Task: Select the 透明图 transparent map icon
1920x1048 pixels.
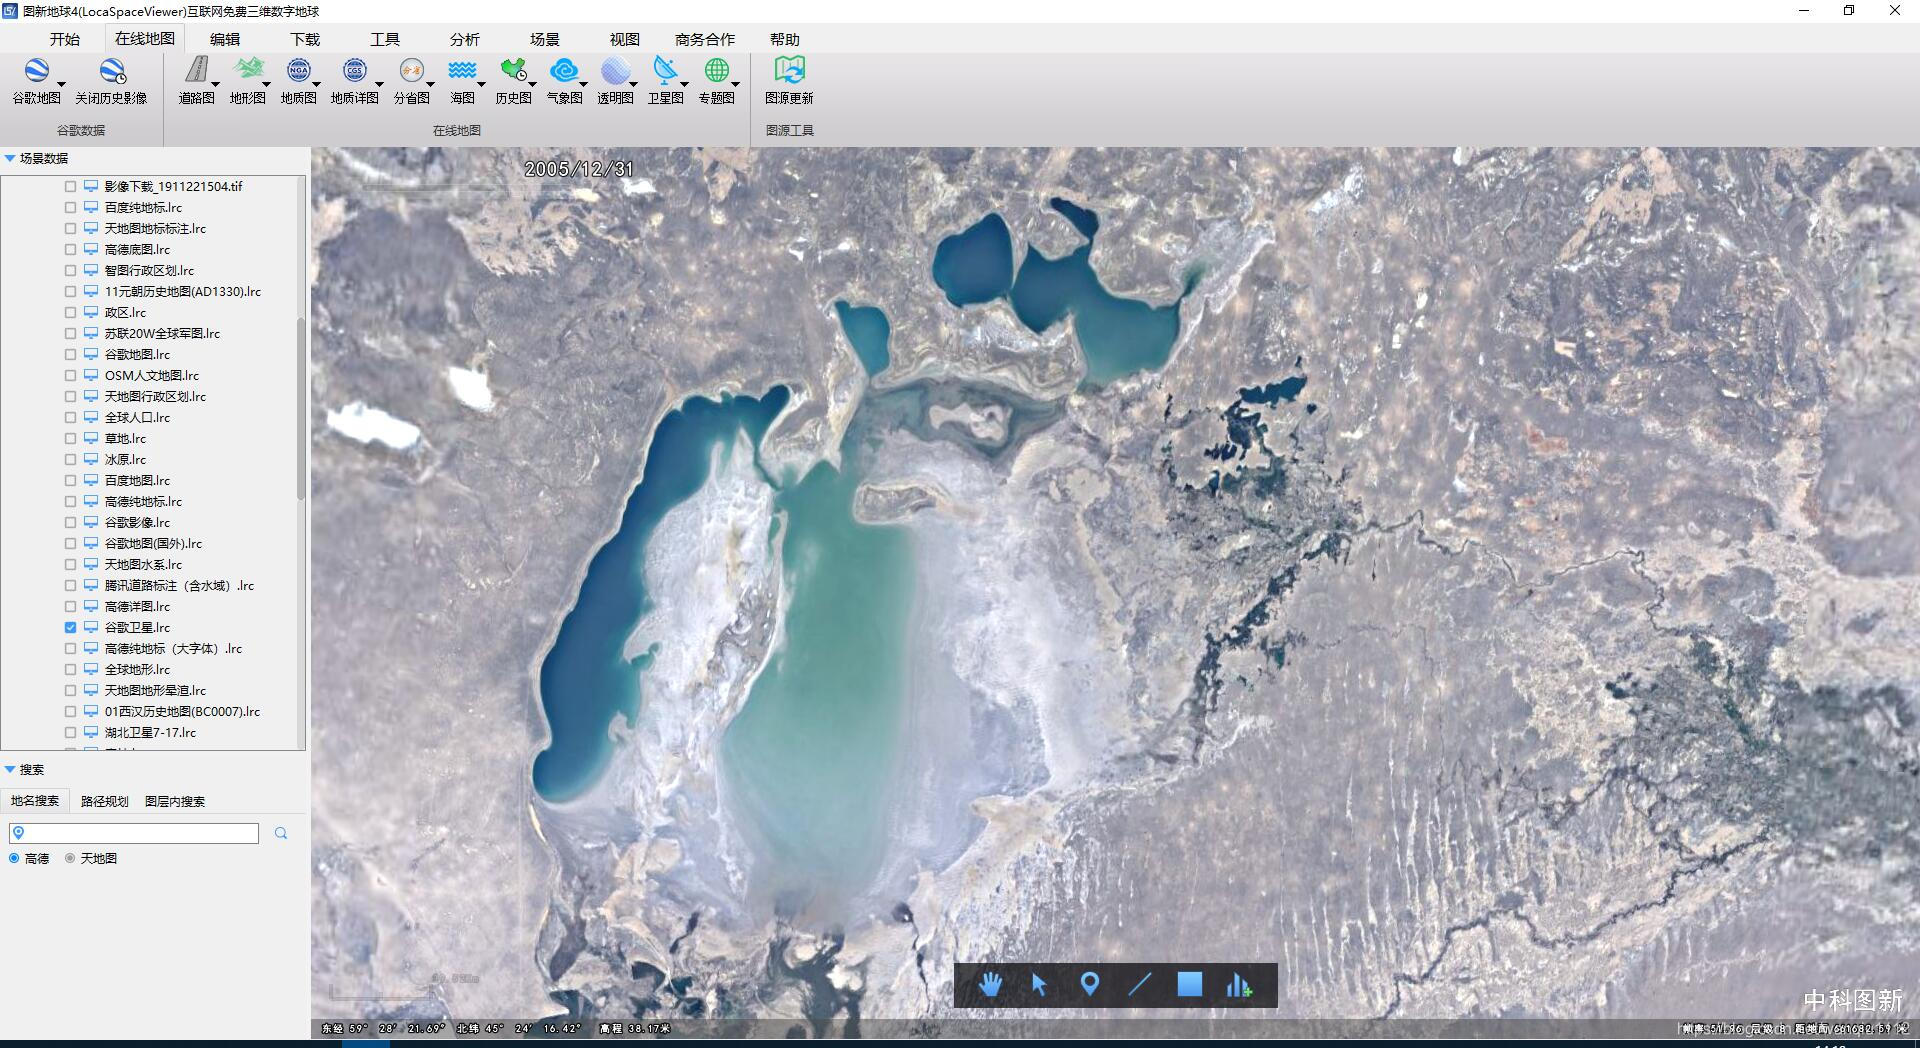Action: coord(615,70)
